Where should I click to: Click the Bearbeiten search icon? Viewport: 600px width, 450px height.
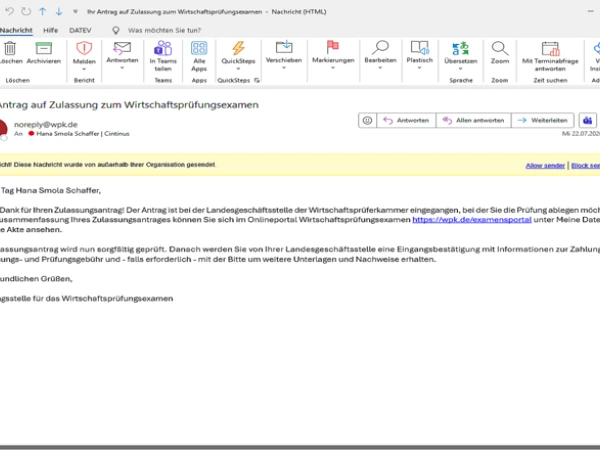380,47
